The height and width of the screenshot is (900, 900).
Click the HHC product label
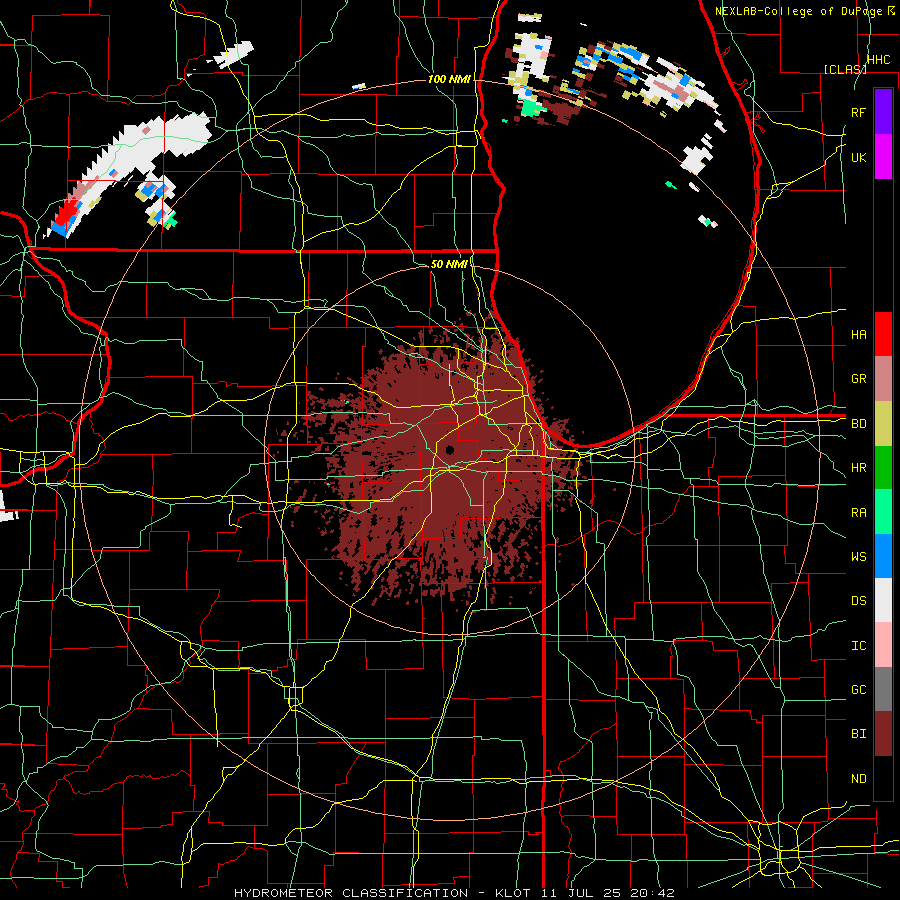(878, 60)
